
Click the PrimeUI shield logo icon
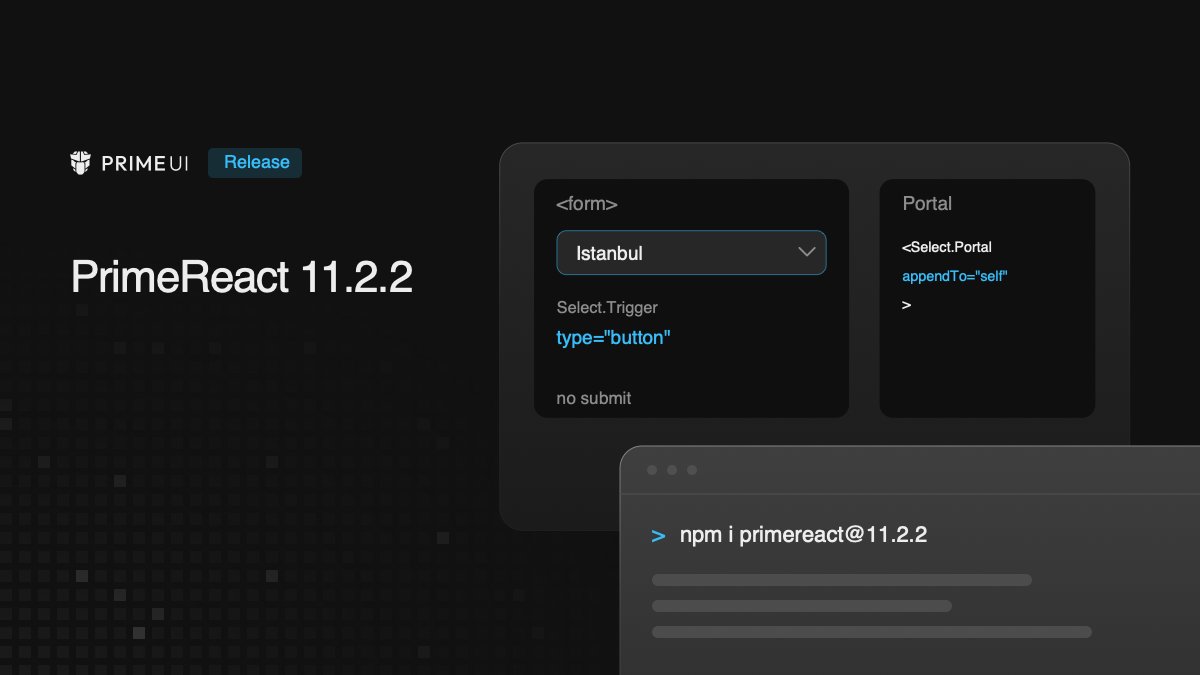(82, 163)
